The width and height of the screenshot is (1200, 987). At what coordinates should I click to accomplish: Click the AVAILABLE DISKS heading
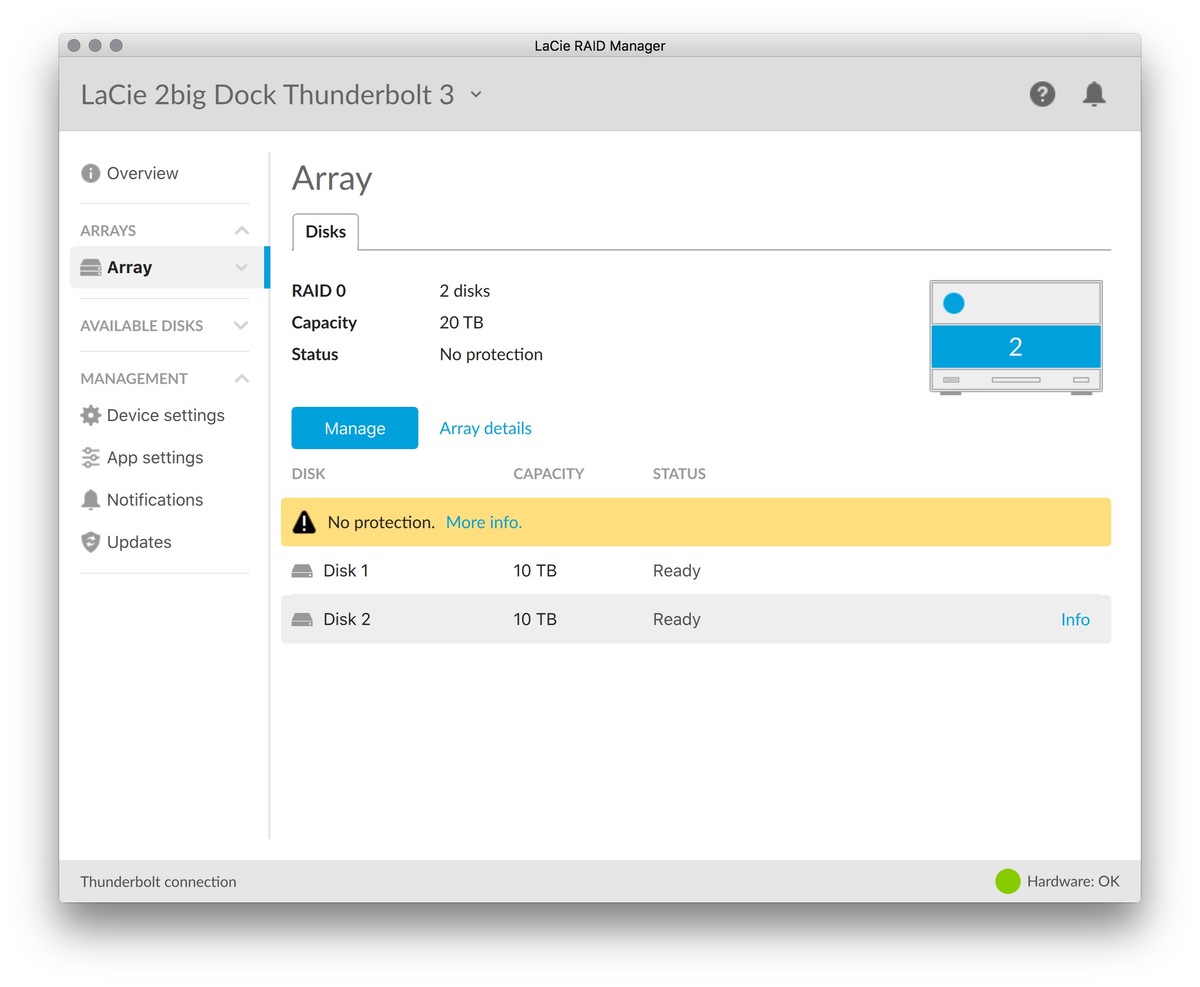point(141,326)
